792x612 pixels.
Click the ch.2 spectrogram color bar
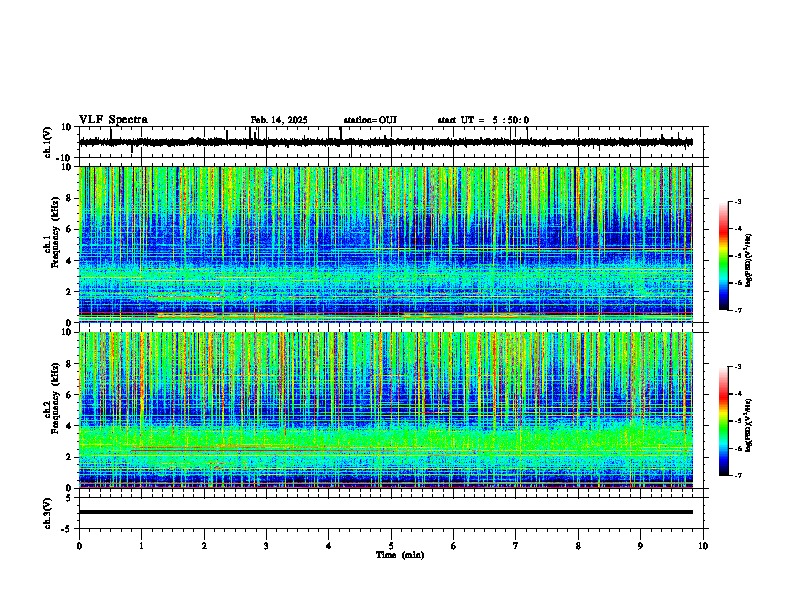[724, 421]
